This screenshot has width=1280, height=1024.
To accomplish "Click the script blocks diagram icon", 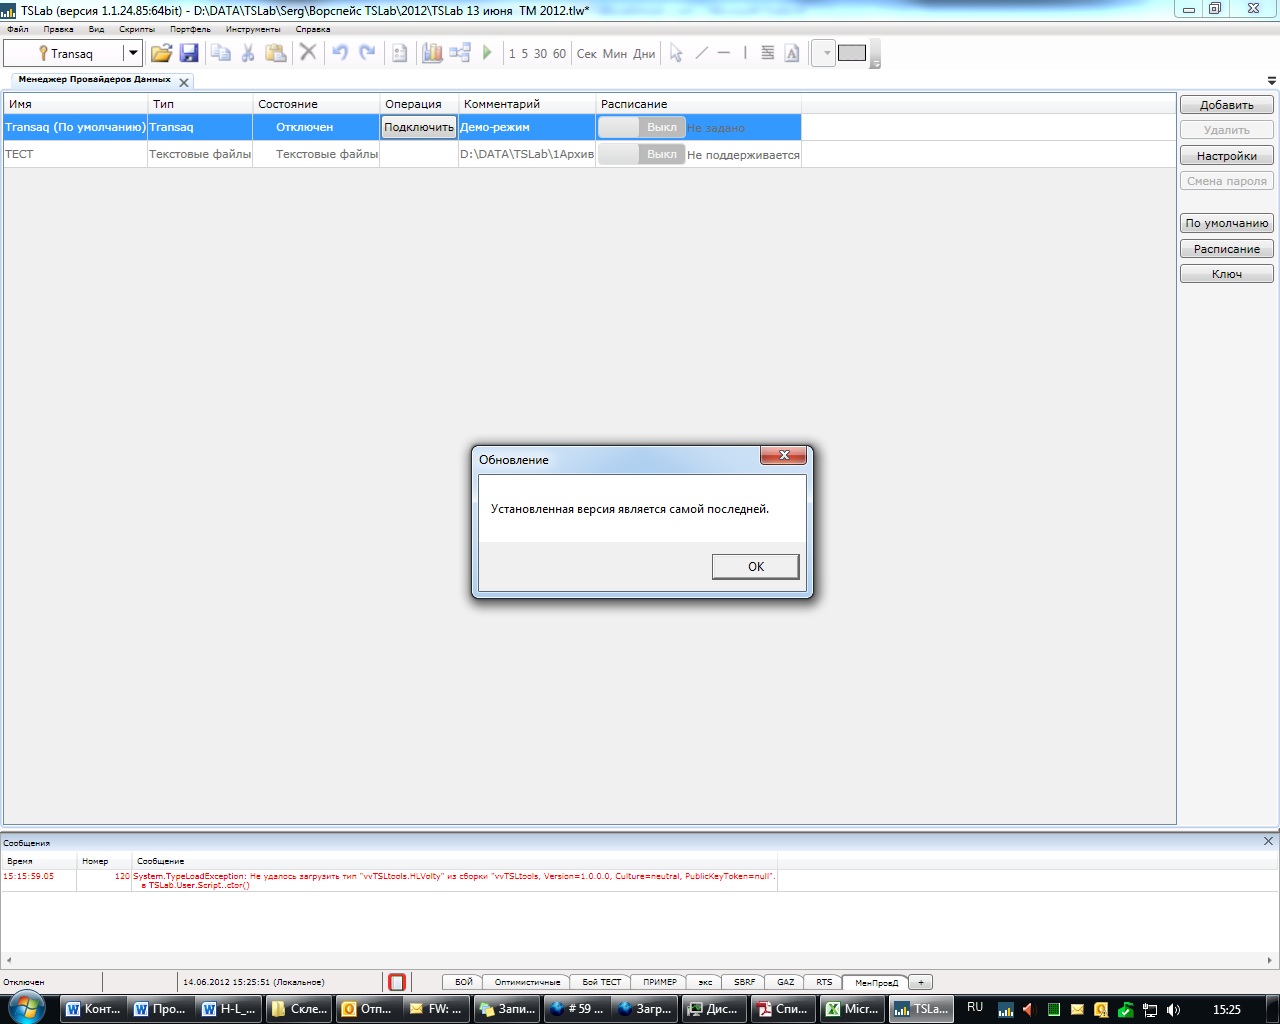I will (460, 53).
